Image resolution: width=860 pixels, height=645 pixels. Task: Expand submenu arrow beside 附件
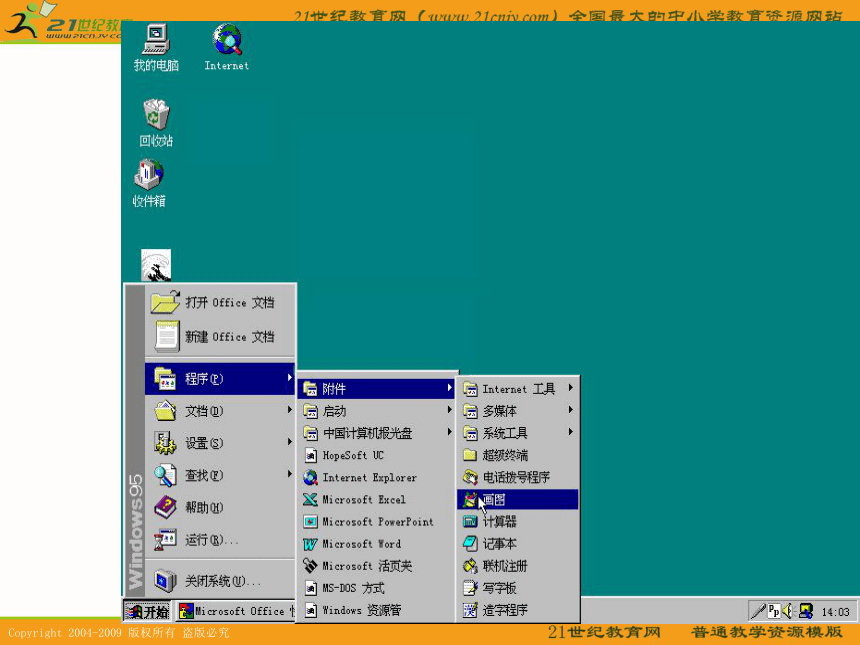(449, 388)
